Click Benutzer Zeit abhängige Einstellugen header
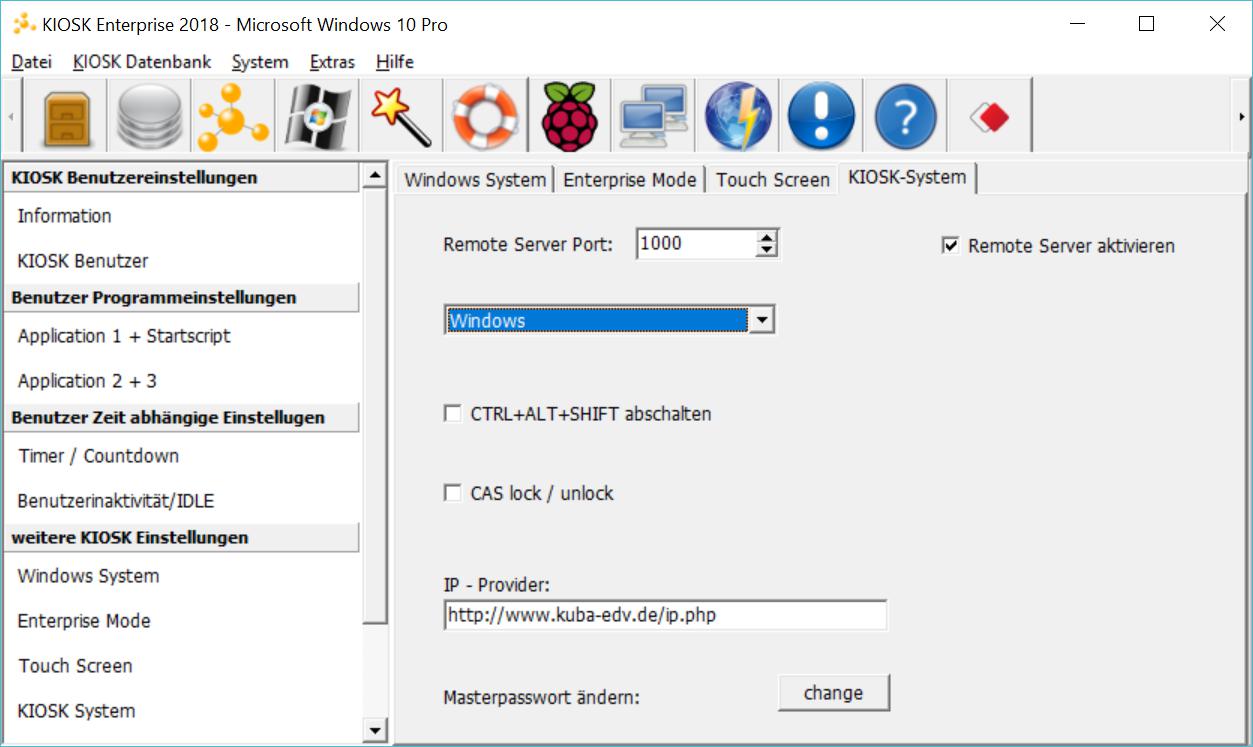The height and width of the screenshot is (747, 1253). pyautogui.click(x=182, y=418)
